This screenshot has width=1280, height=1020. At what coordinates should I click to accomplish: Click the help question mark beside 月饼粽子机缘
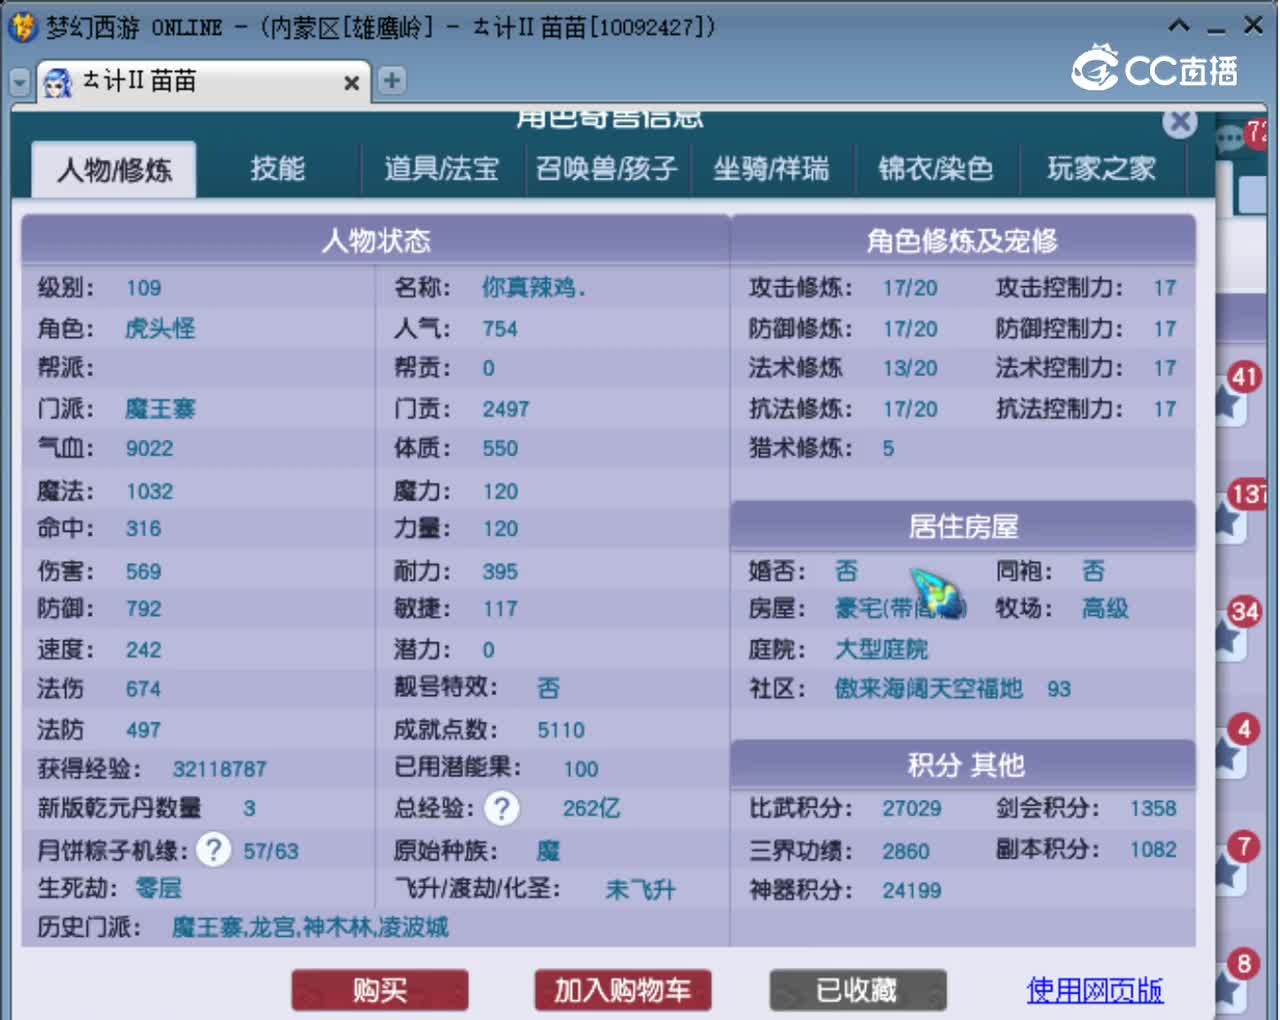click(x=213, y=850)
